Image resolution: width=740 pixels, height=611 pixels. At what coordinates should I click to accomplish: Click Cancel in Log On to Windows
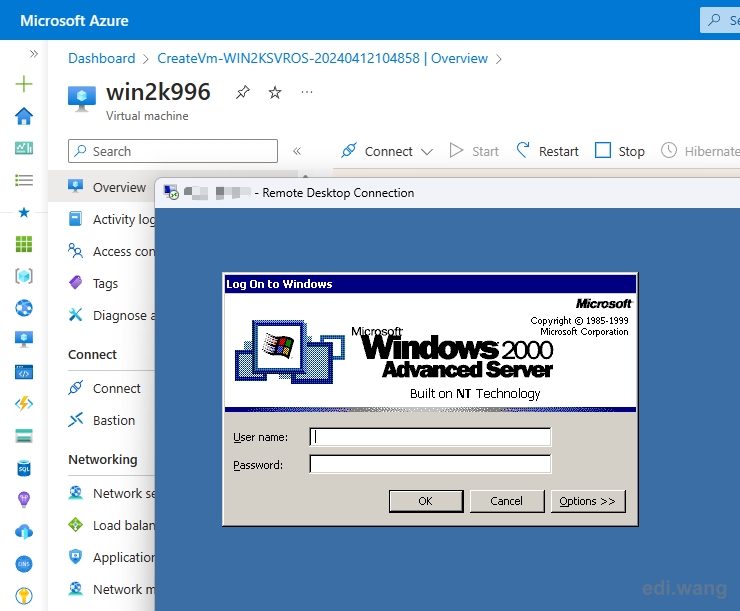507,501
